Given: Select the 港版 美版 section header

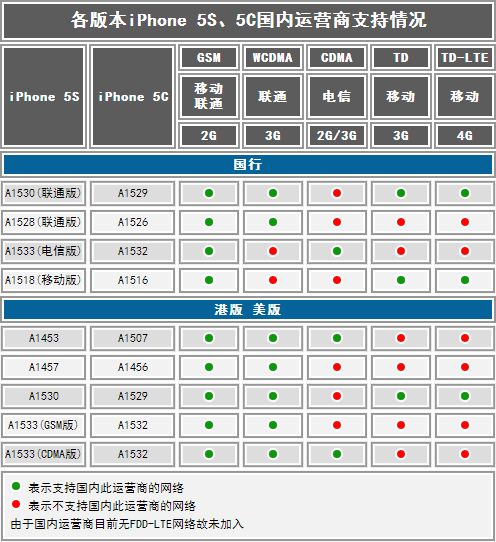Looking at the screenshot, I should pos(248,310).
